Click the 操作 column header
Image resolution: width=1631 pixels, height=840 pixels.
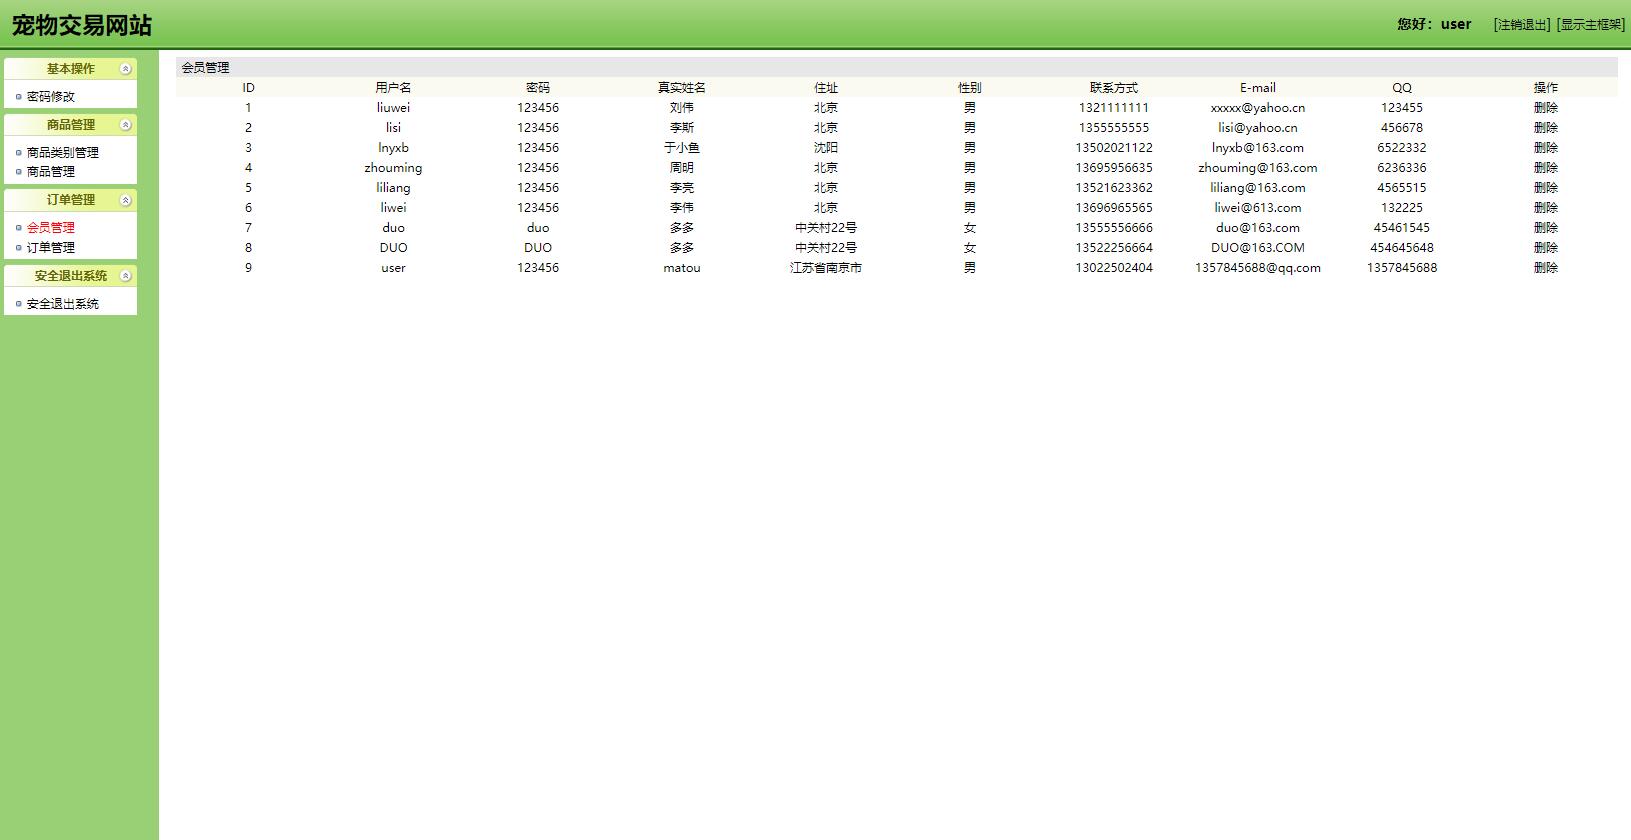point(1545,88)
